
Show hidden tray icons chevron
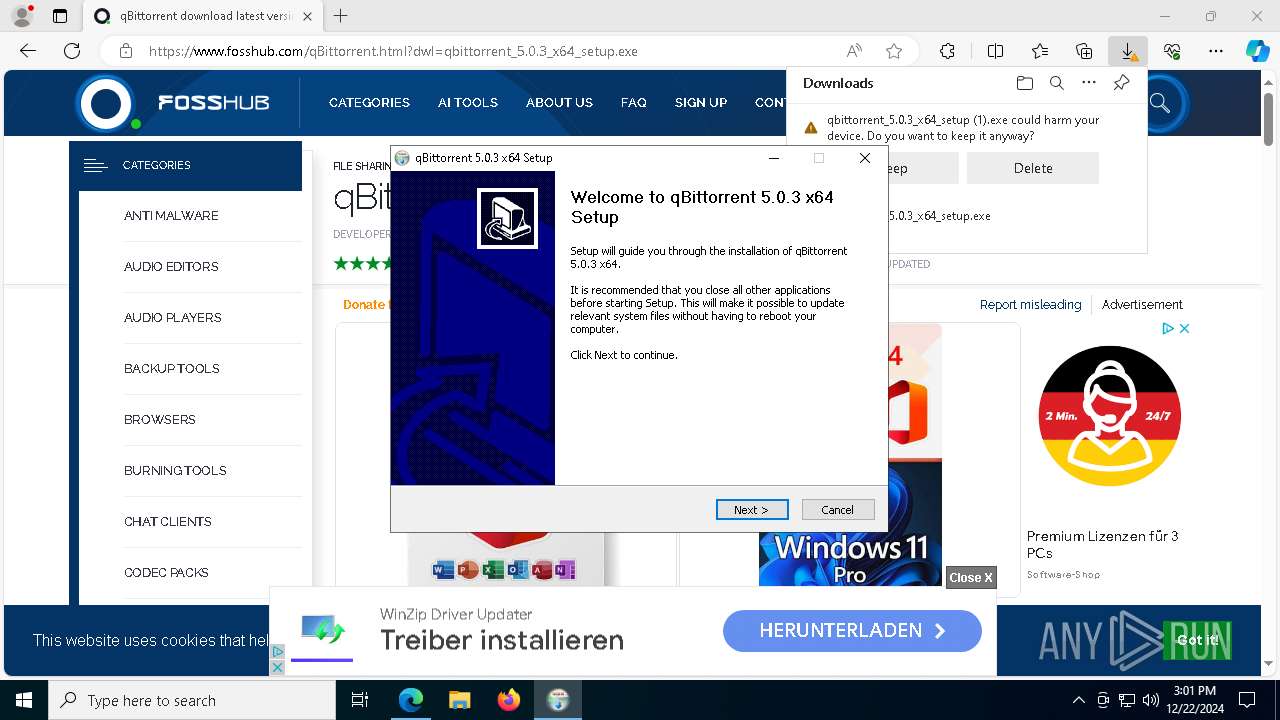[1078, 701]
